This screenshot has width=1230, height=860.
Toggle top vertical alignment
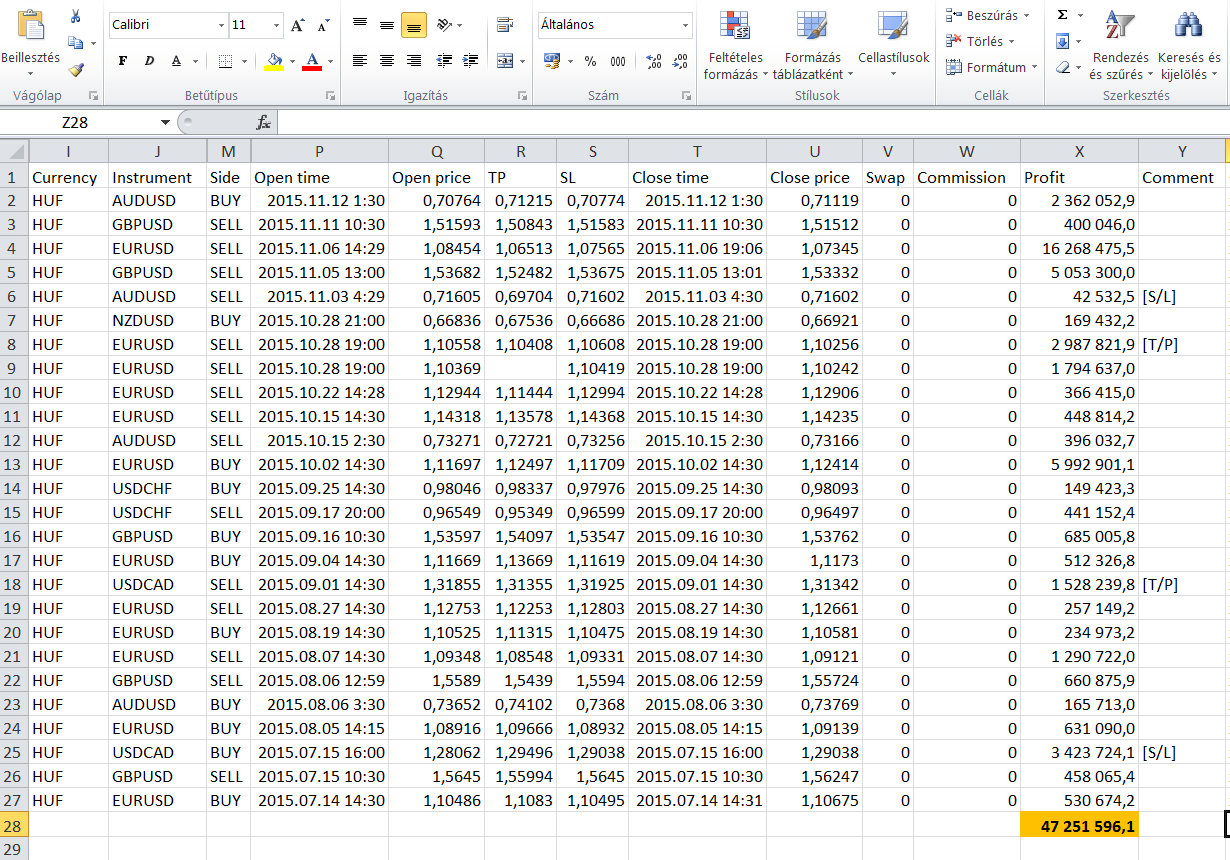tap(360, 24)
